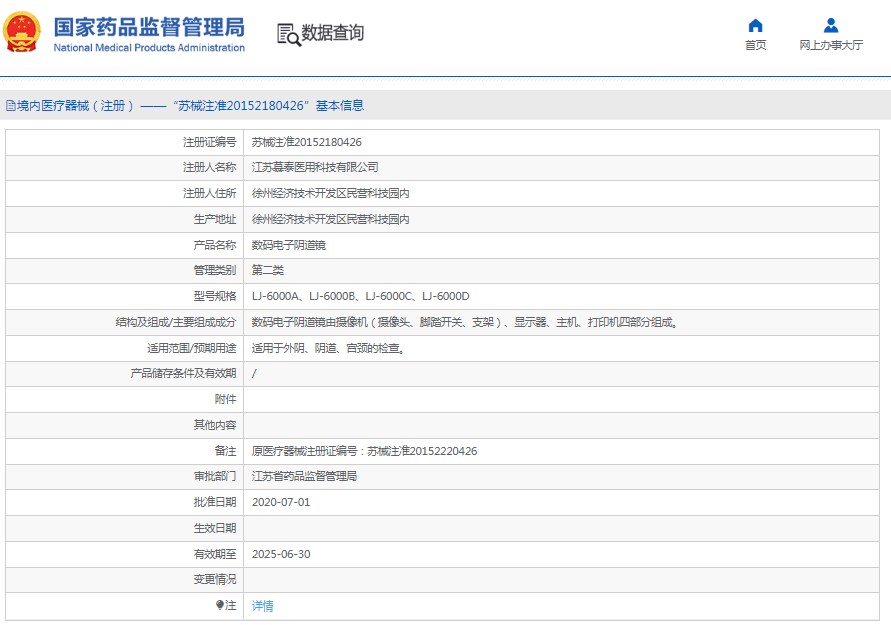The width and height of the screenshot is (891, 625).
Task: Click the 产品名称 label
Action: [x=214, y=245]
